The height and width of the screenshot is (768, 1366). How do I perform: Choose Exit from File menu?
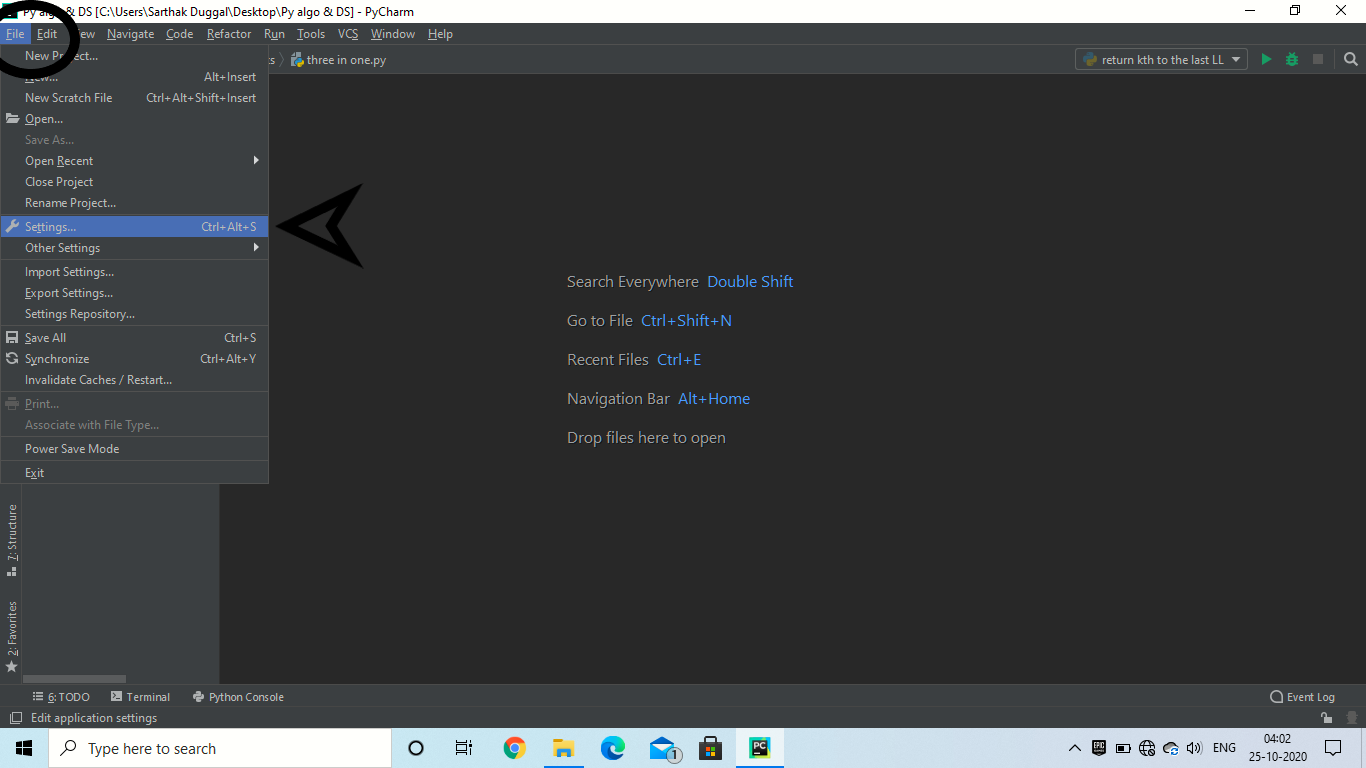click(x=134, y=473)
